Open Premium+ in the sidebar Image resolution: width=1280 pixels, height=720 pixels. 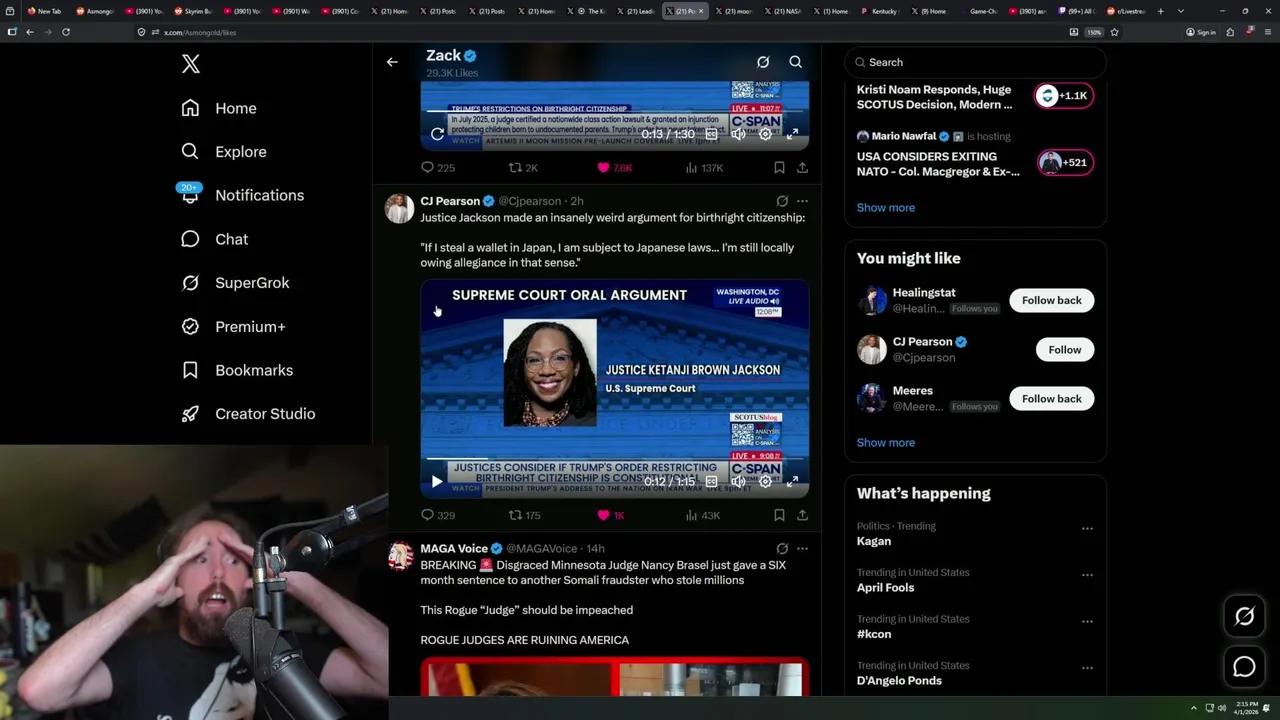[233, 327]
